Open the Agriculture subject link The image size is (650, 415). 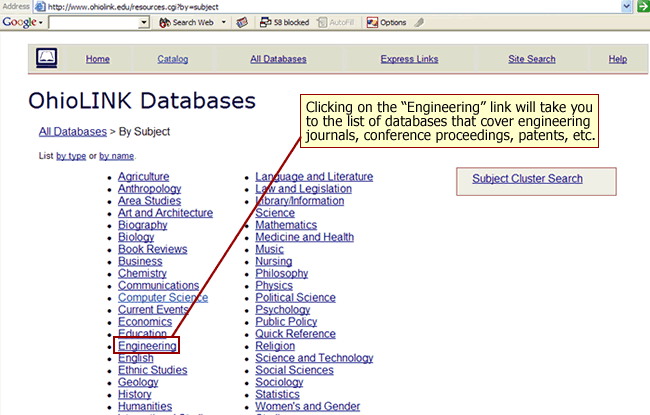pos(143,176)
